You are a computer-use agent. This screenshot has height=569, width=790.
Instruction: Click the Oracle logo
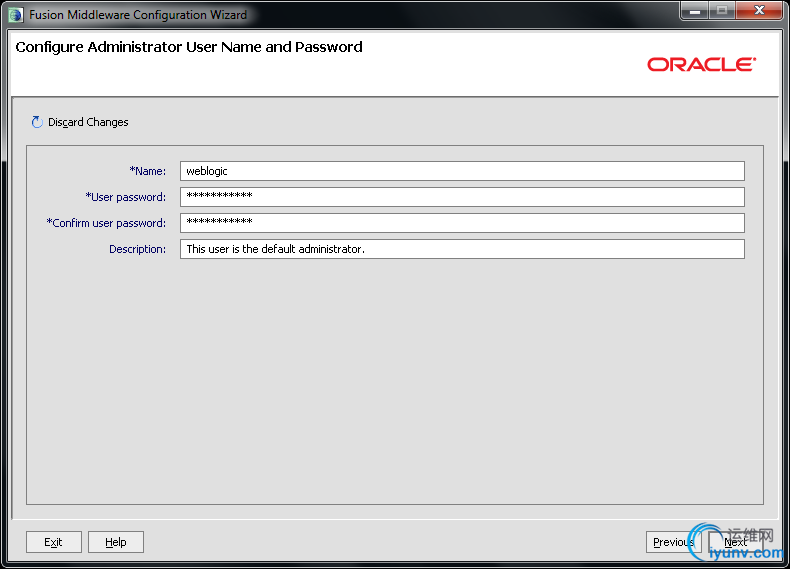(x=701, y=65)
